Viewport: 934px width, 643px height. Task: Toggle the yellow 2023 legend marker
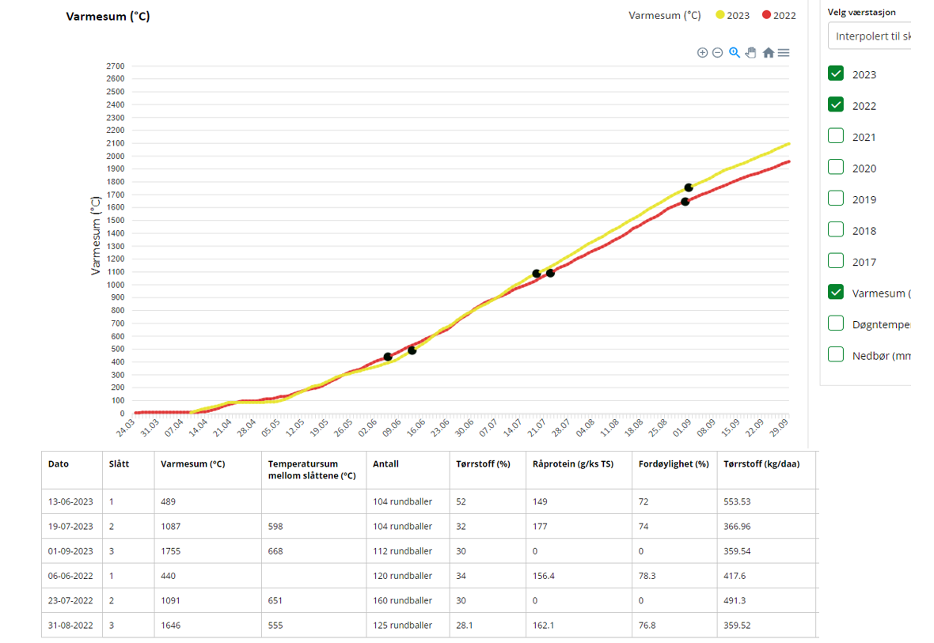(x=720, y=15)
